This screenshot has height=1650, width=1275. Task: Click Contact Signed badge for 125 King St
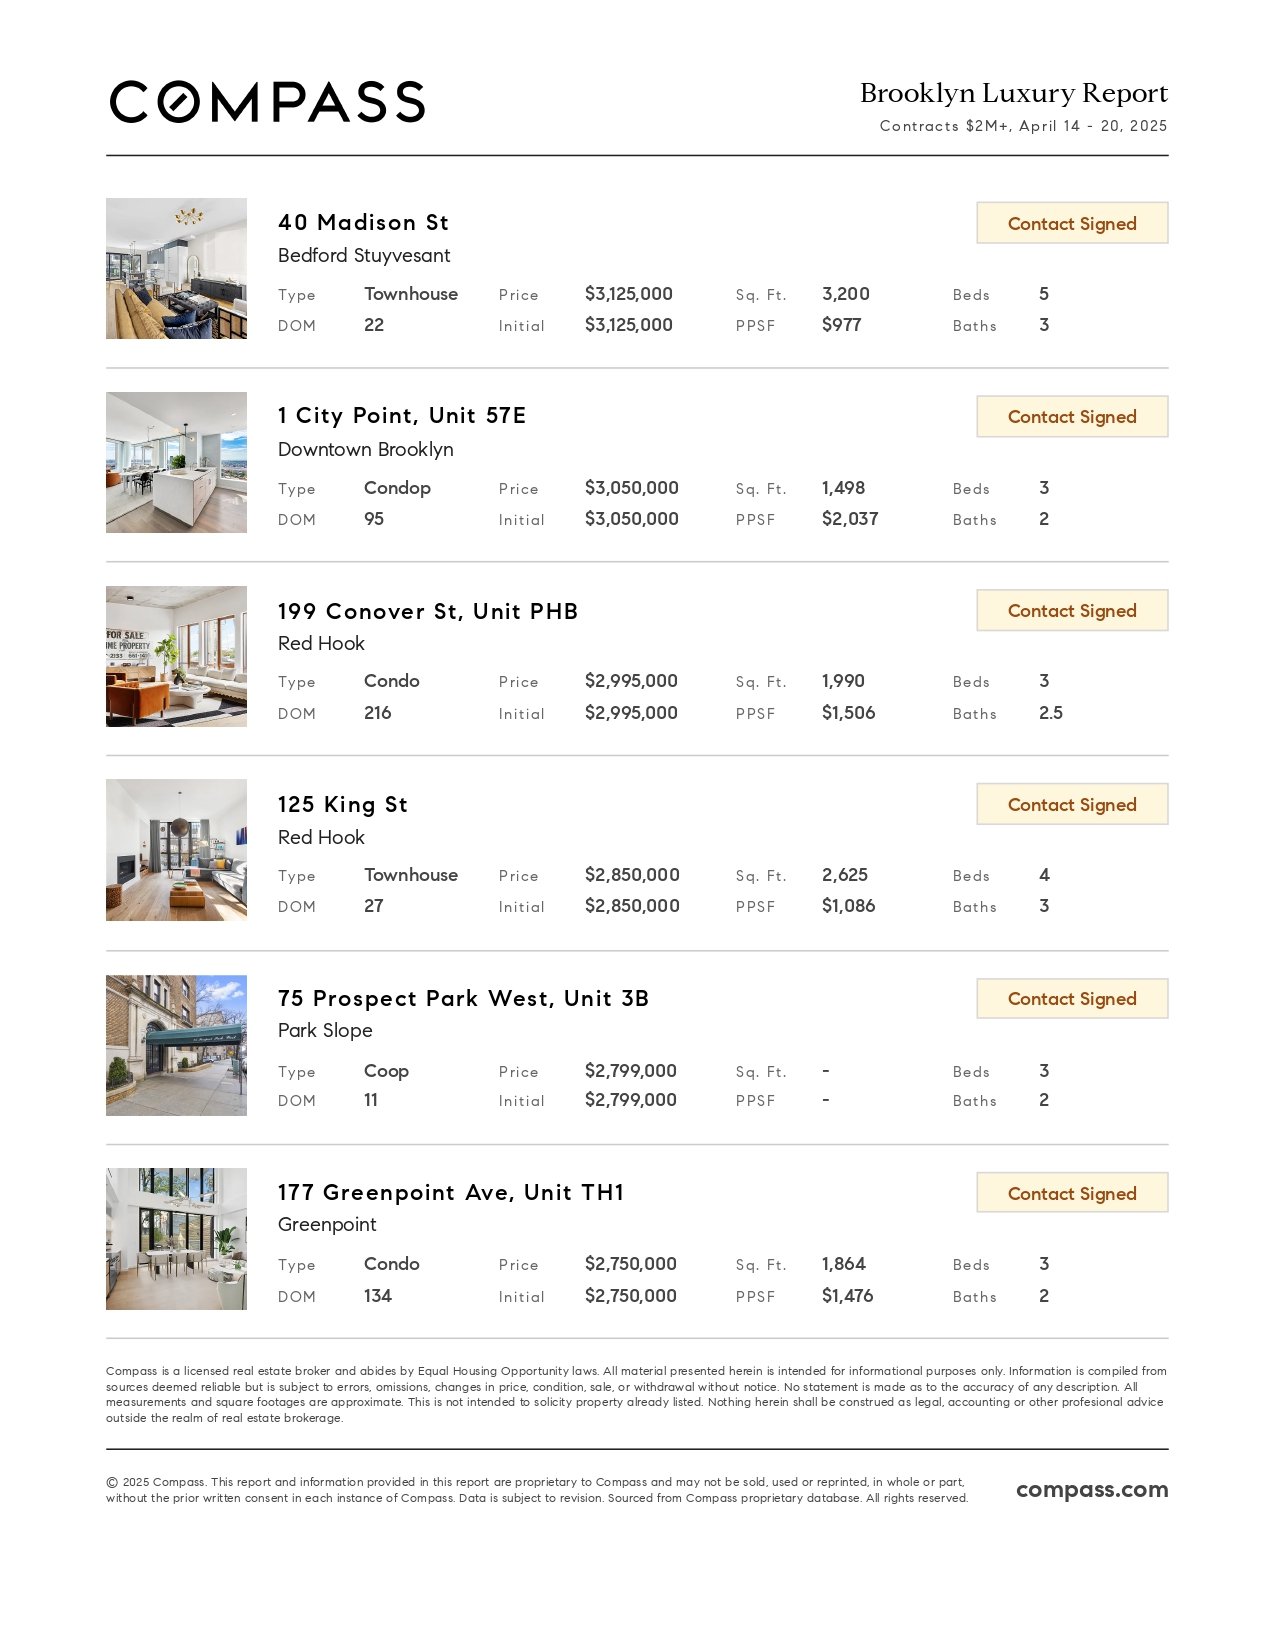[1072, 804]
